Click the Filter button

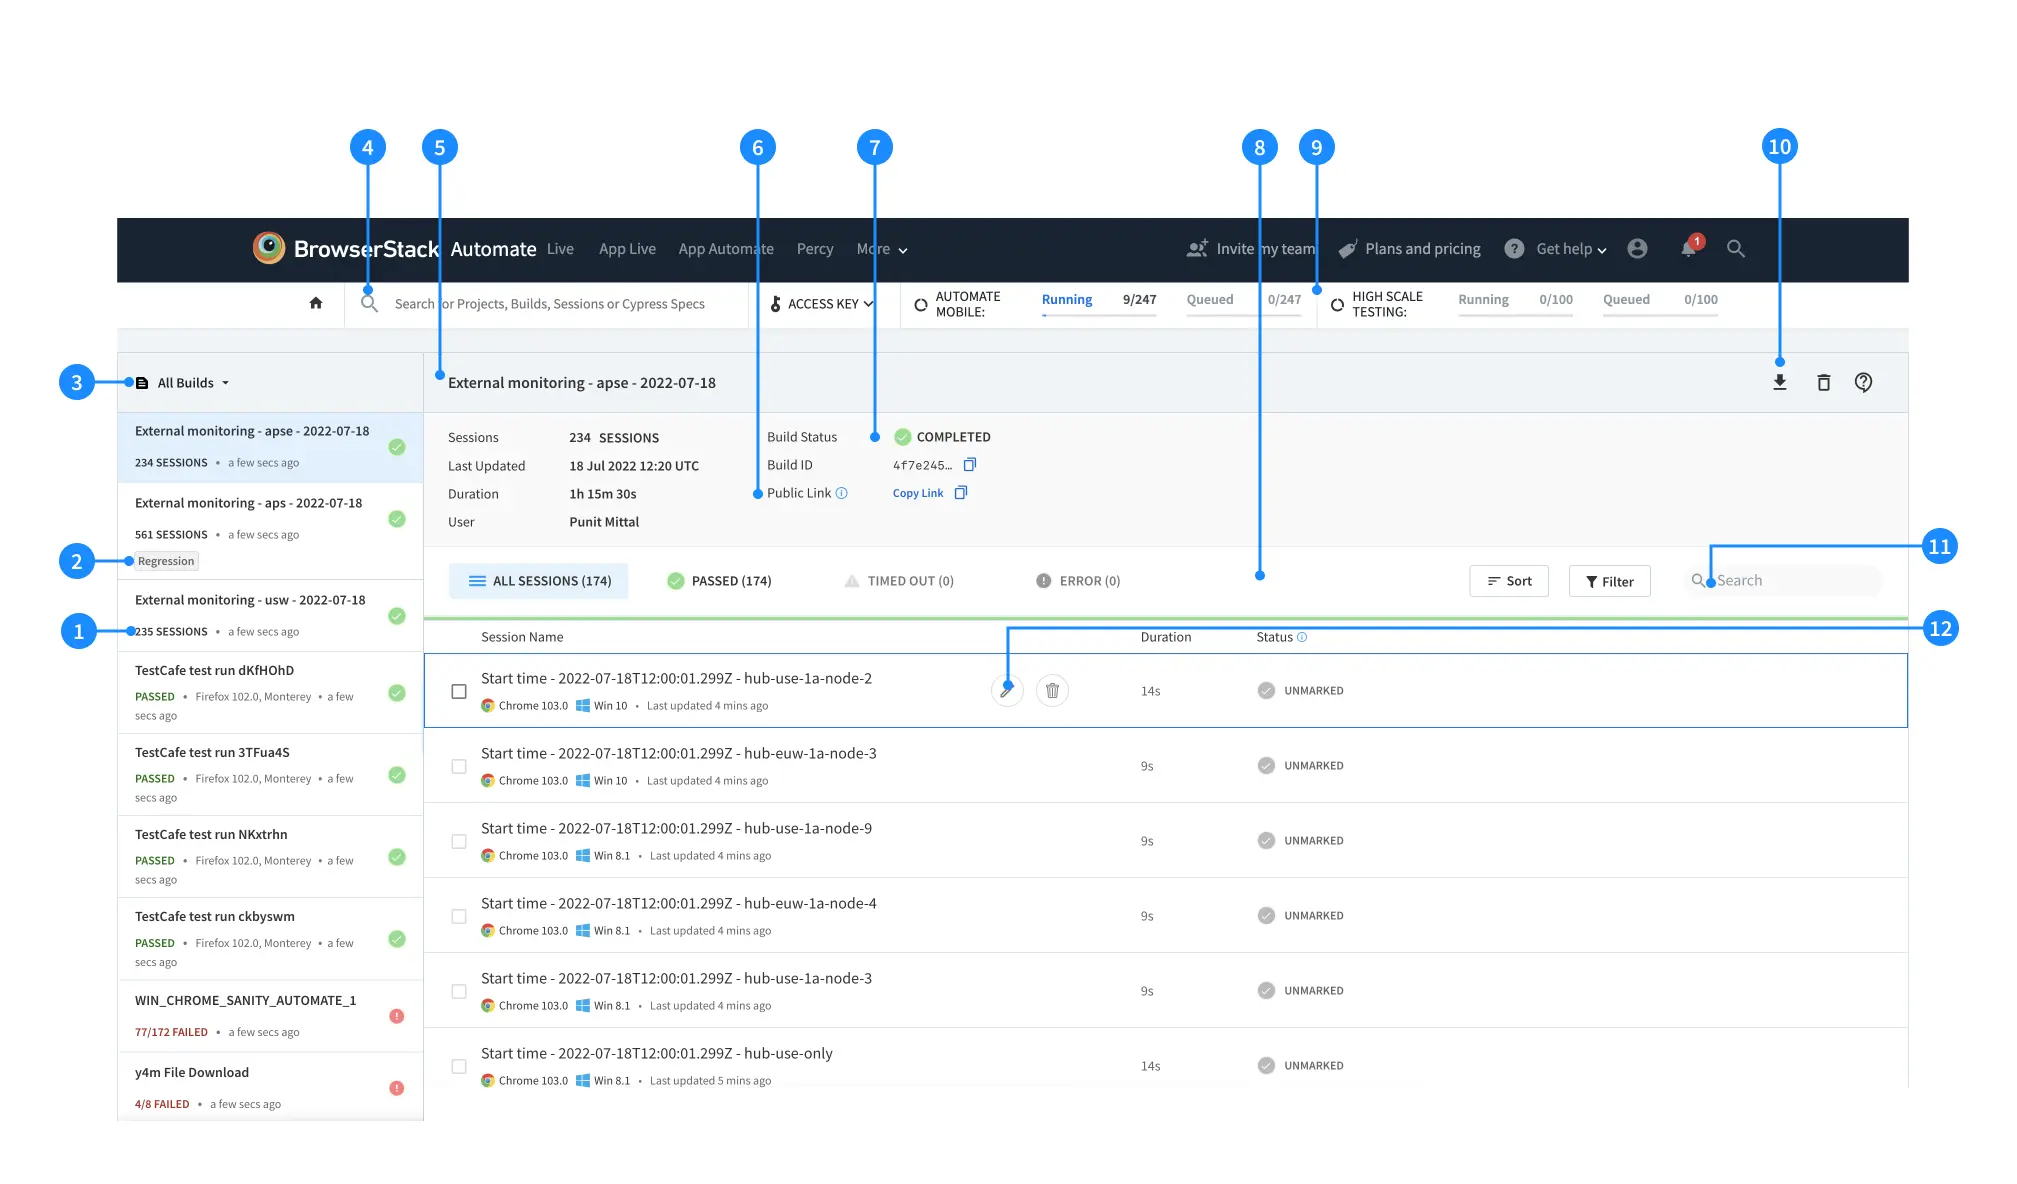click(x=1609, y=581)
